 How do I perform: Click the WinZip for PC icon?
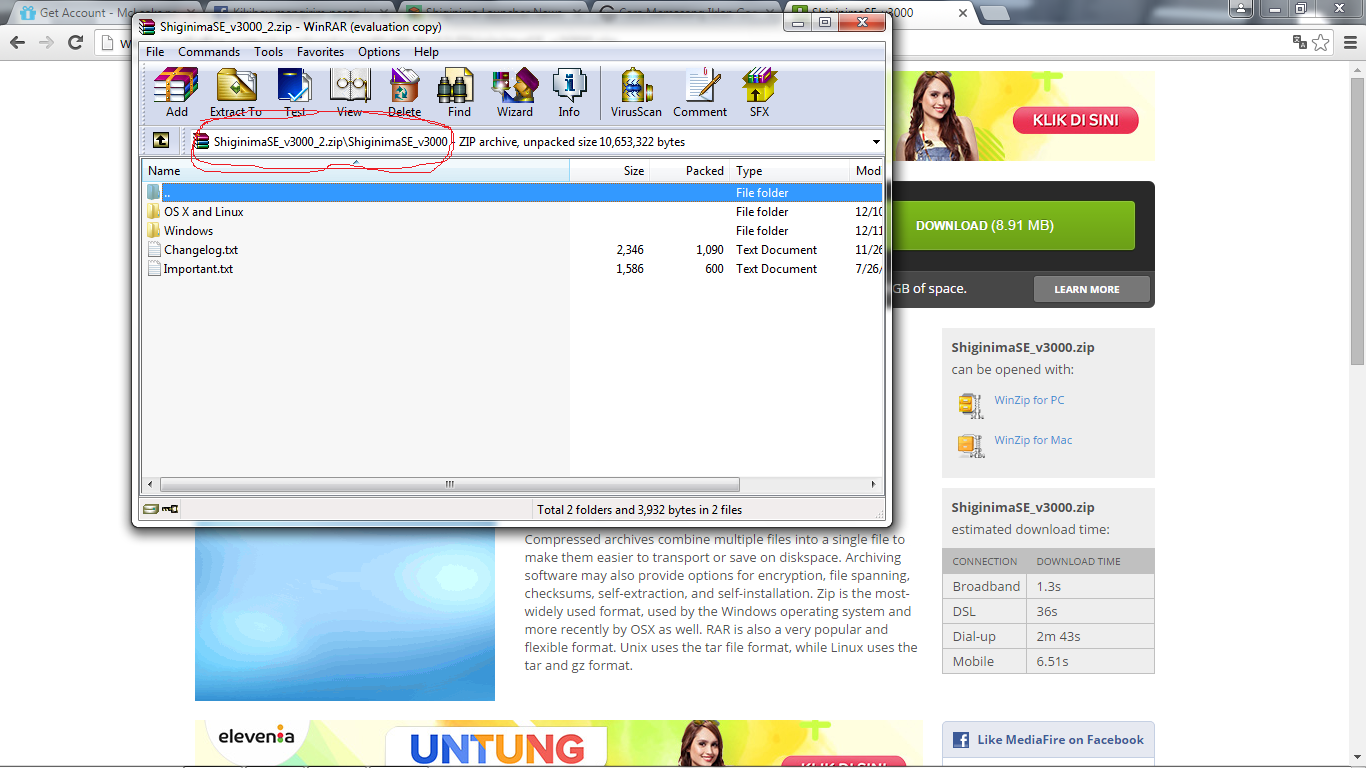click(x=970, y=404)
